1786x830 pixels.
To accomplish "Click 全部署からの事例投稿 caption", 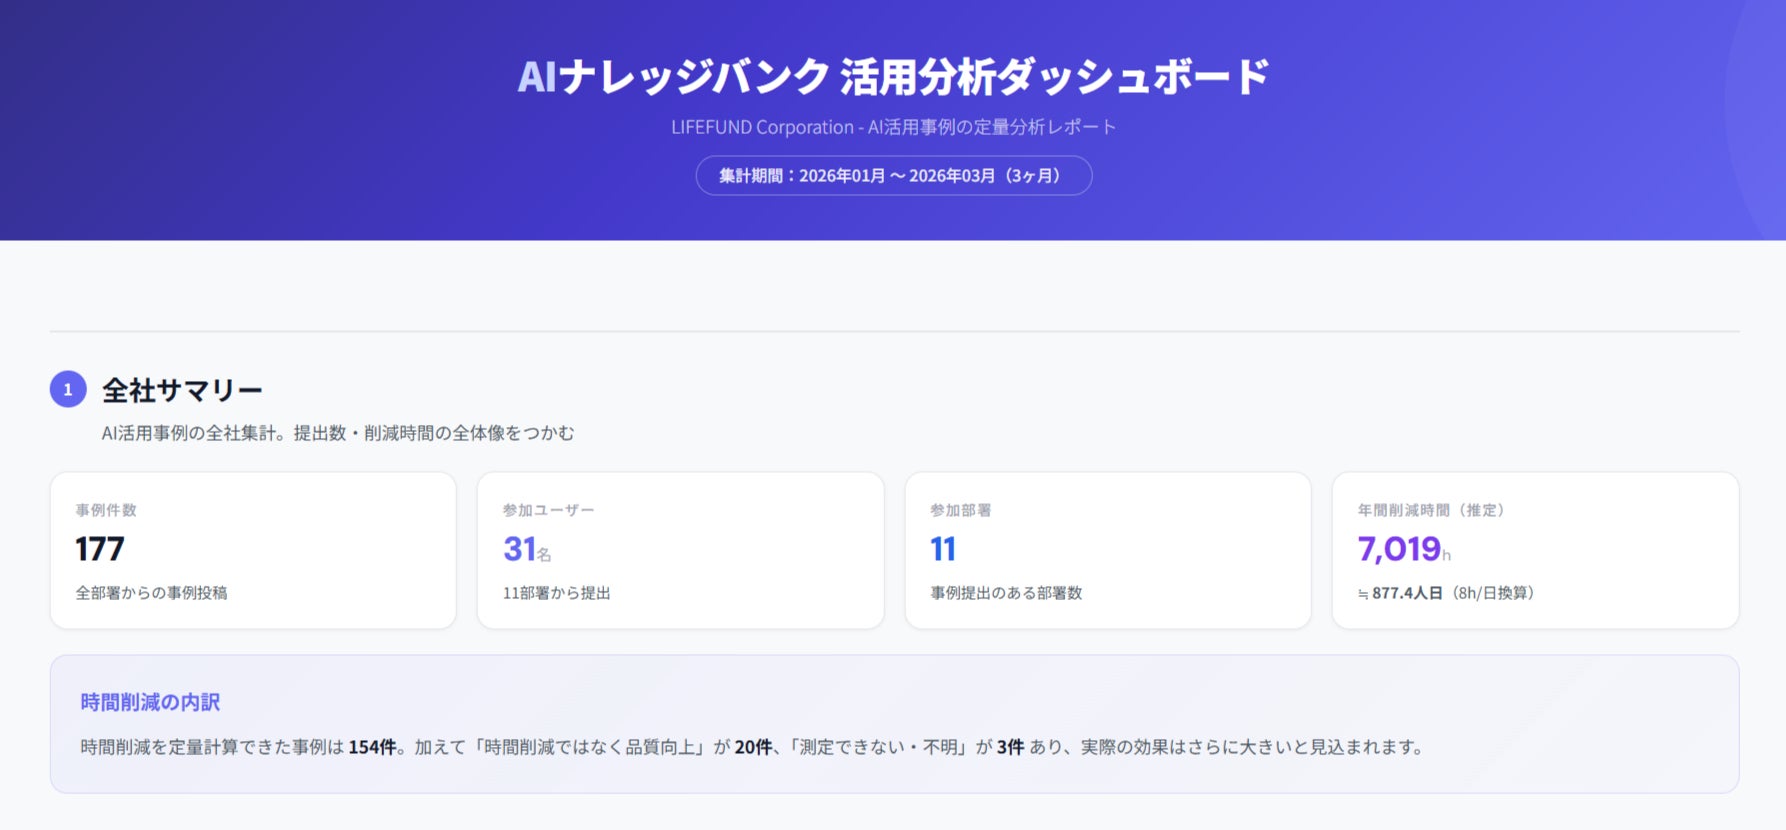I will (152, 593).
